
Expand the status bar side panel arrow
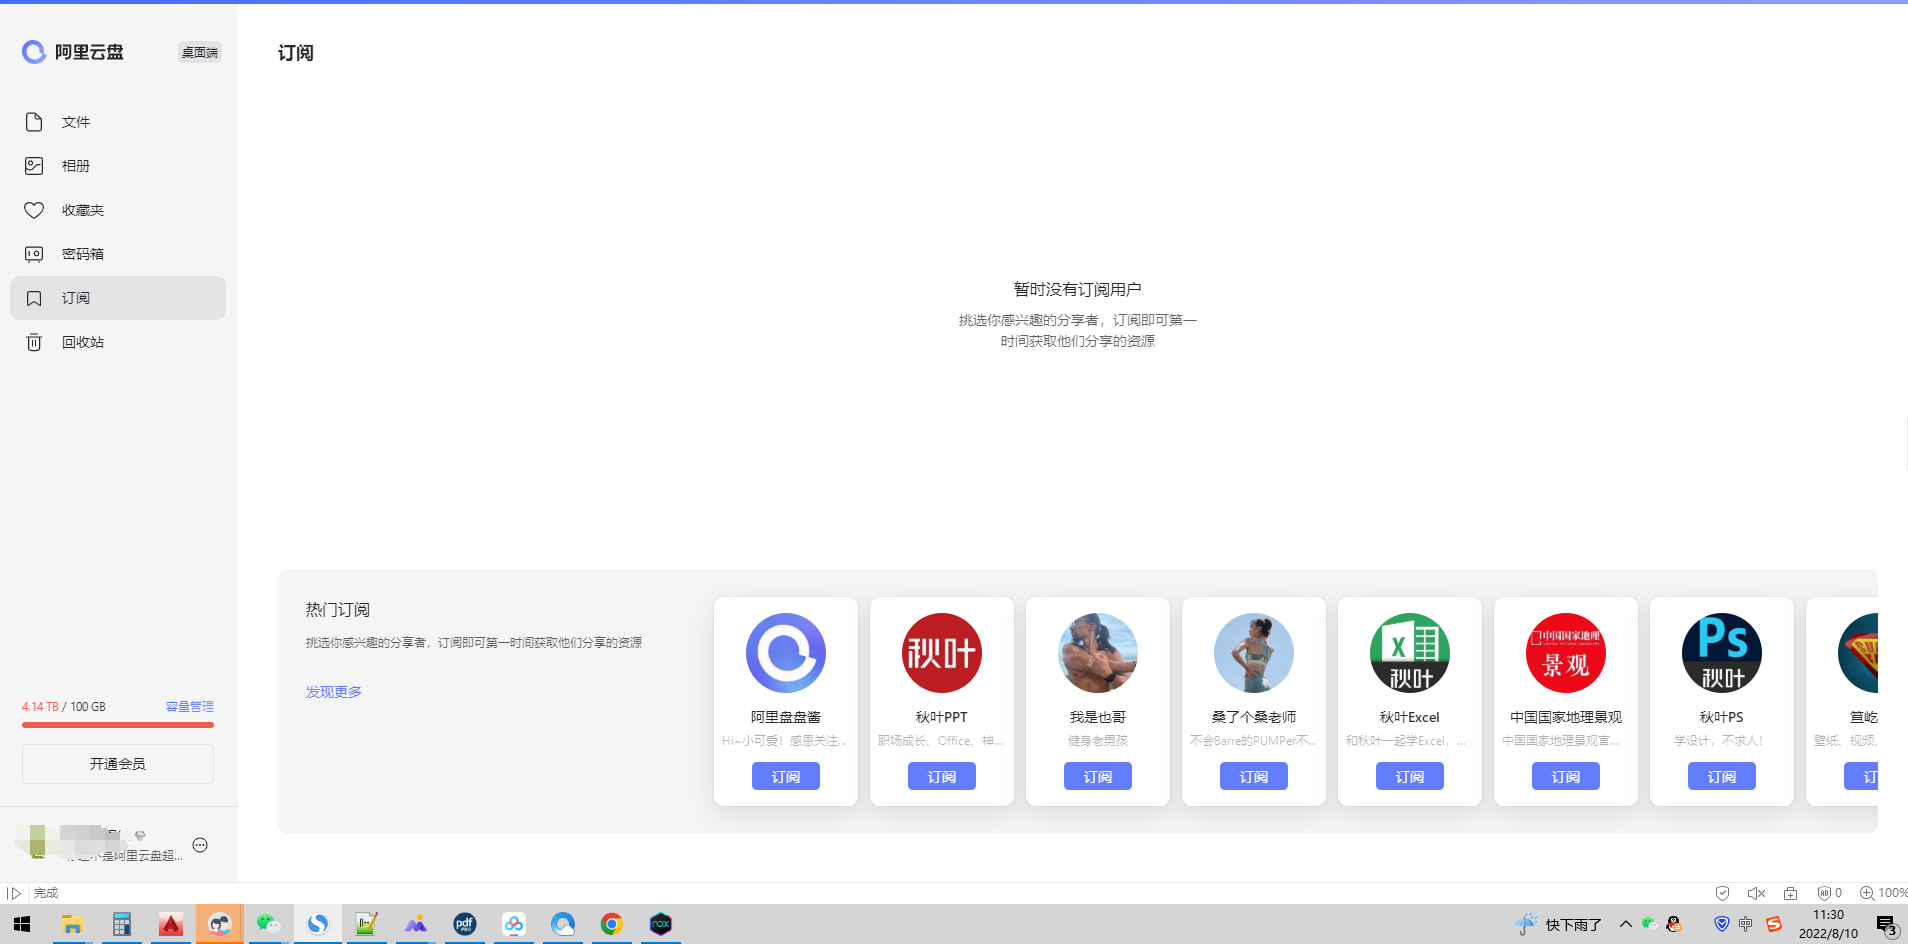click(14, 893)
